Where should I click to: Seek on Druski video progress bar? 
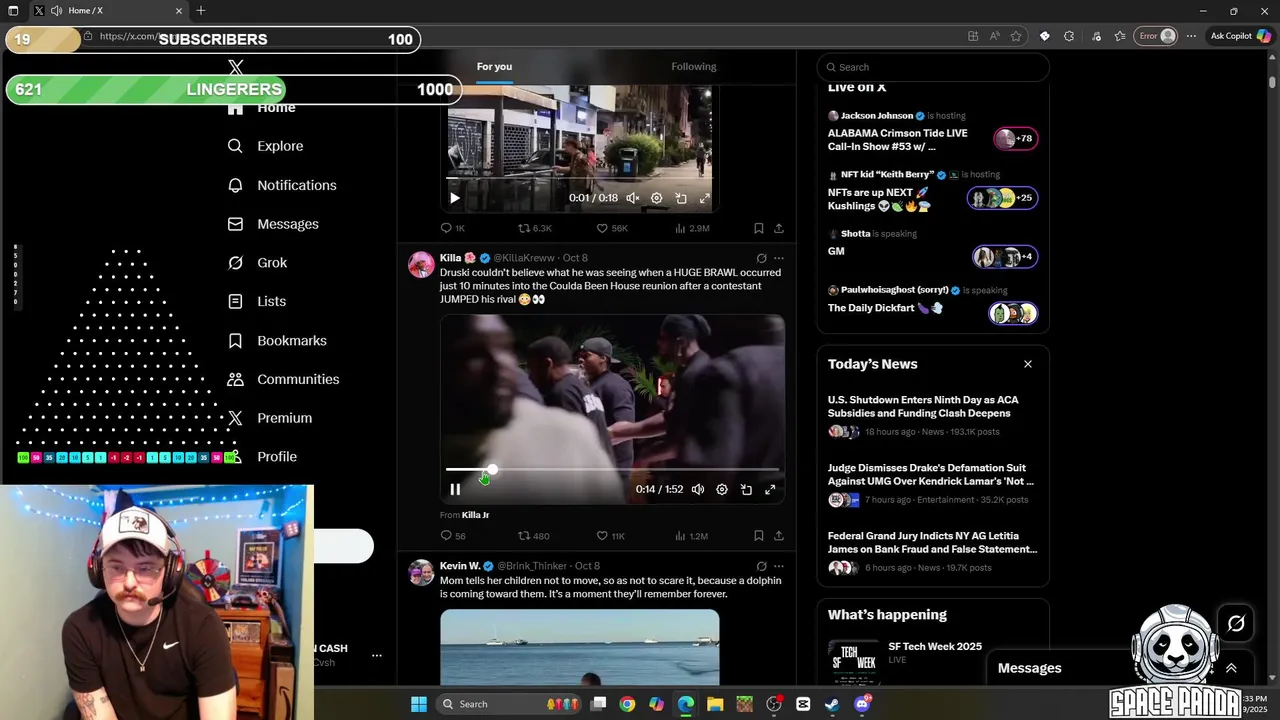[x=612, y=469]
